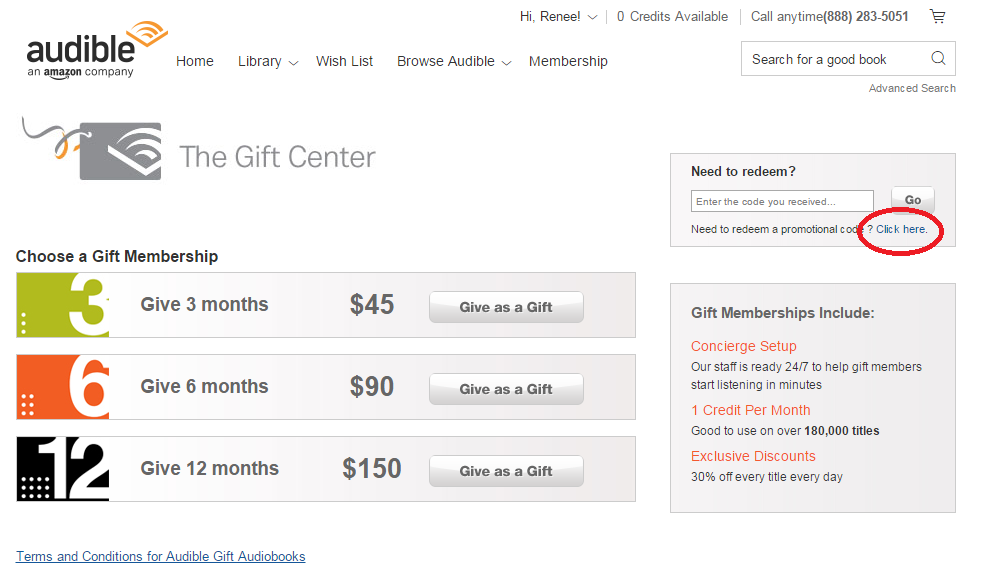
Task: Give 12 months as a gift
Action: pyautogui.click(x=506, y=471)
